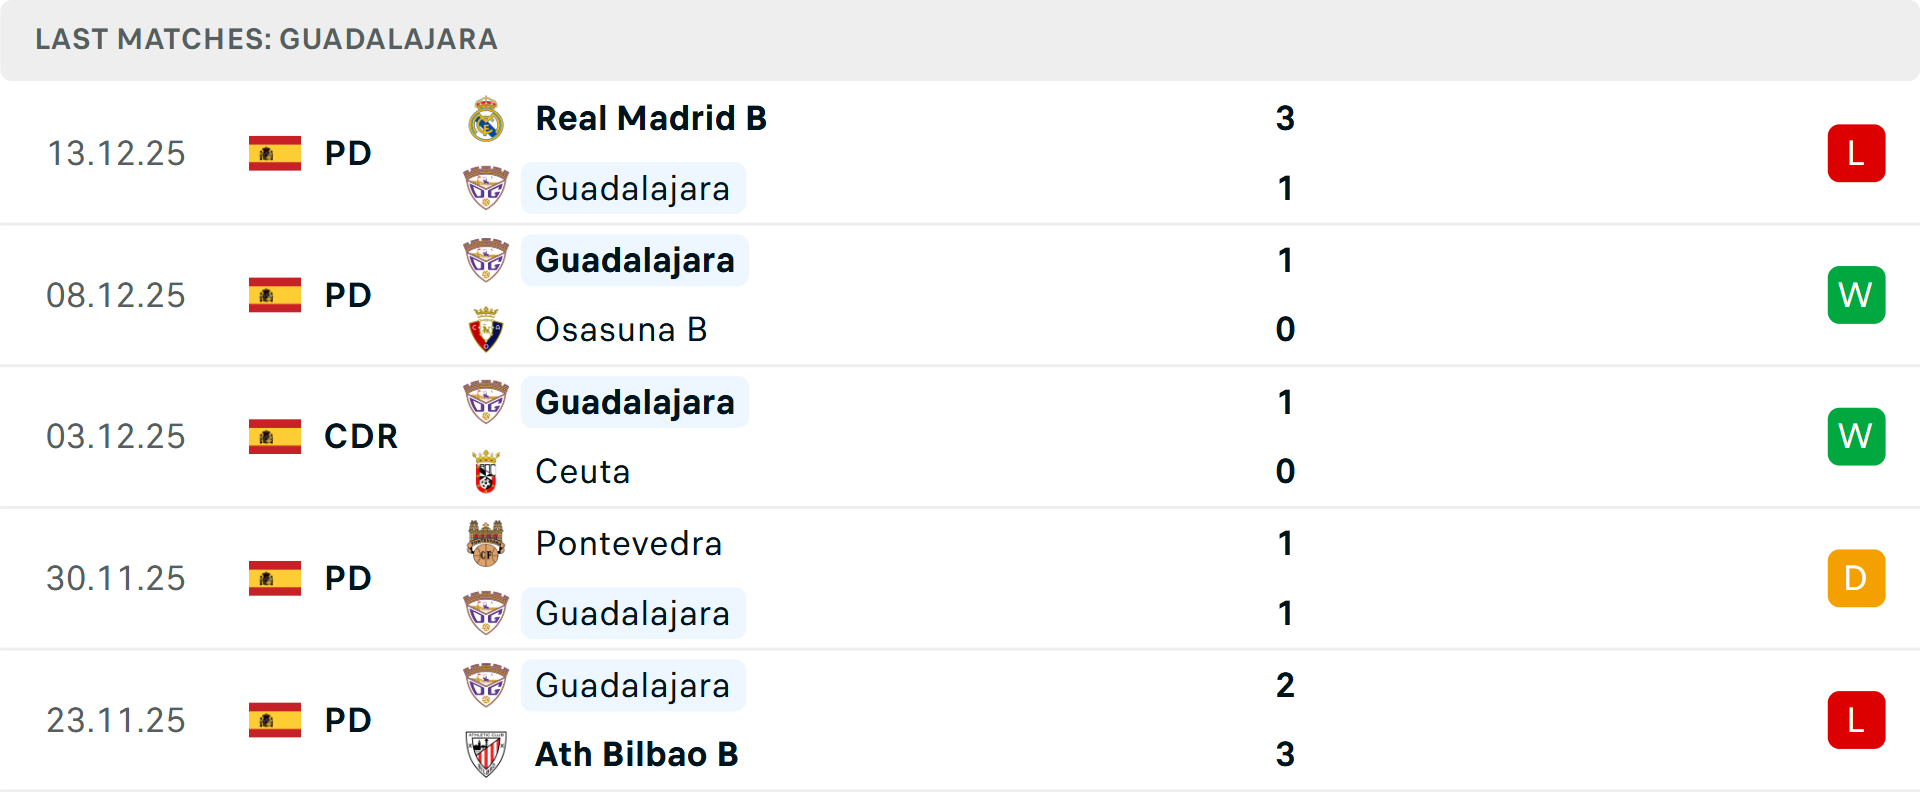Click the Real Madrid B crest icon

click(486, 119)
